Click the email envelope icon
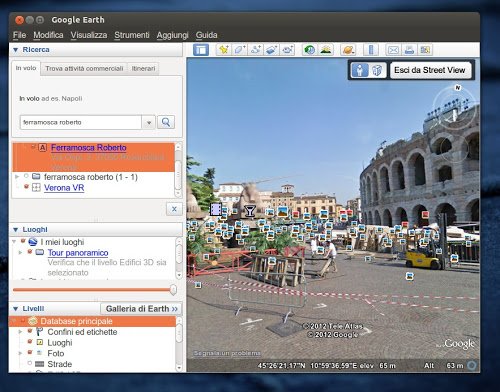Viewport: 500px width, 392px height. (393, 50)
